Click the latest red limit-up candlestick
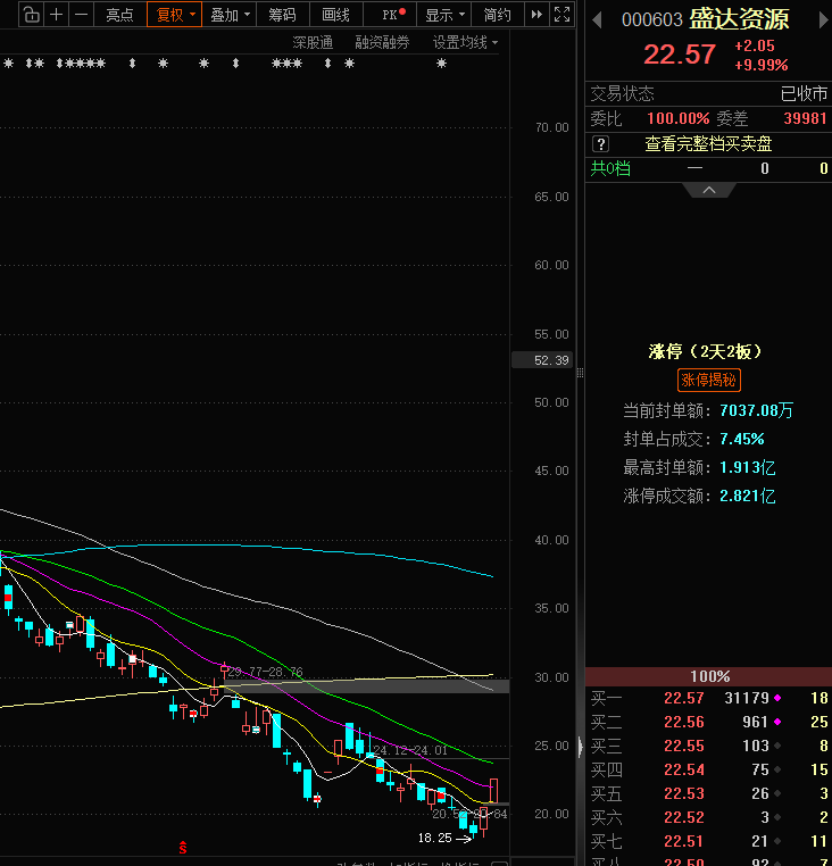Screen dimensions: 832x866 pos(493,790)
